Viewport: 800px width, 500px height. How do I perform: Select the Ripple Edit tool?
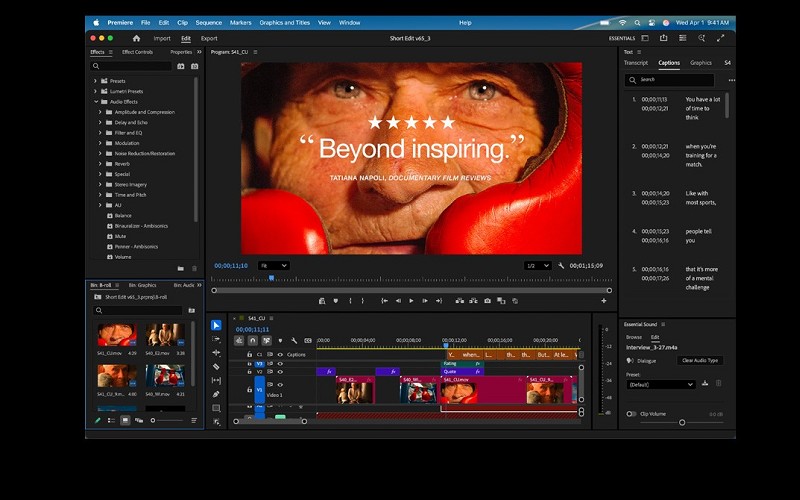pyautogui.click(x=216, y=353)
